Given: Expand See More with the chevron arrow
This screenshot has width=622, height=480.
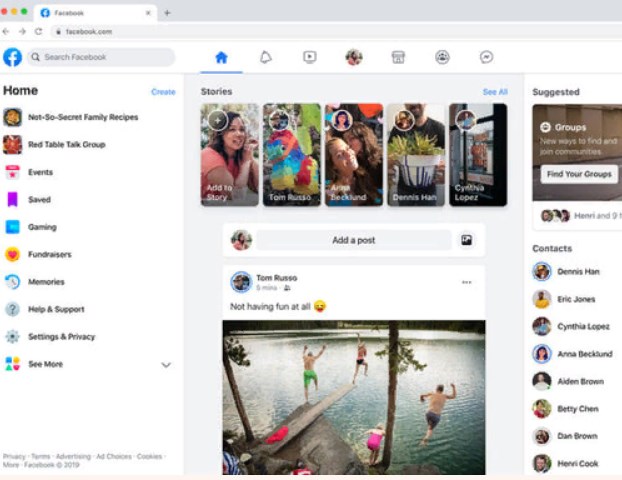Looking at the screenshot, I should pyautogui.click(x=166, y=365).
